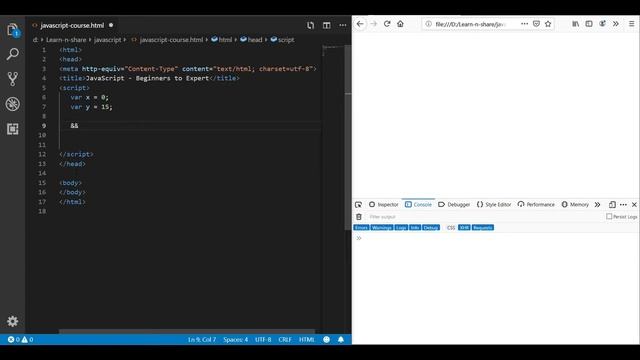Click UTF-8 encoding in status bar
This screenshot has width=640, height=360.
[x=263, y=340]
